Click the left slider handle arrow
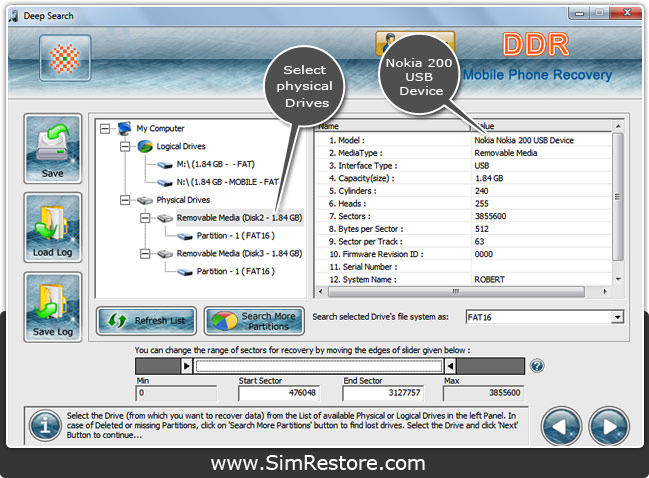The width and height of the screenshot is (649, 478). 187,366
